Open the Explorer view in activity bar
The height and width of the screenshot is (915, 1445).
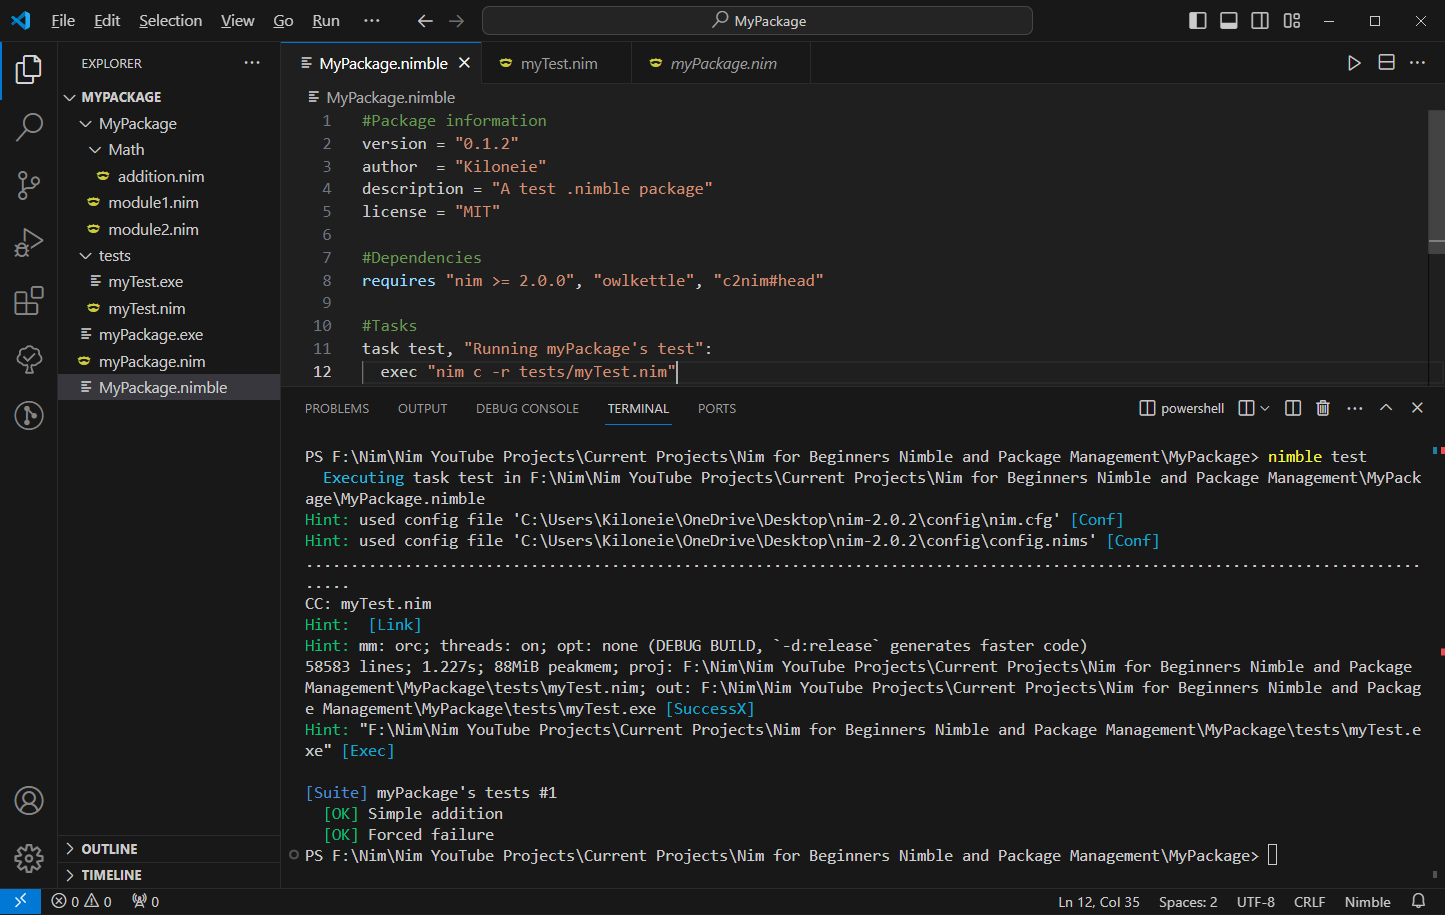[29, 69]
